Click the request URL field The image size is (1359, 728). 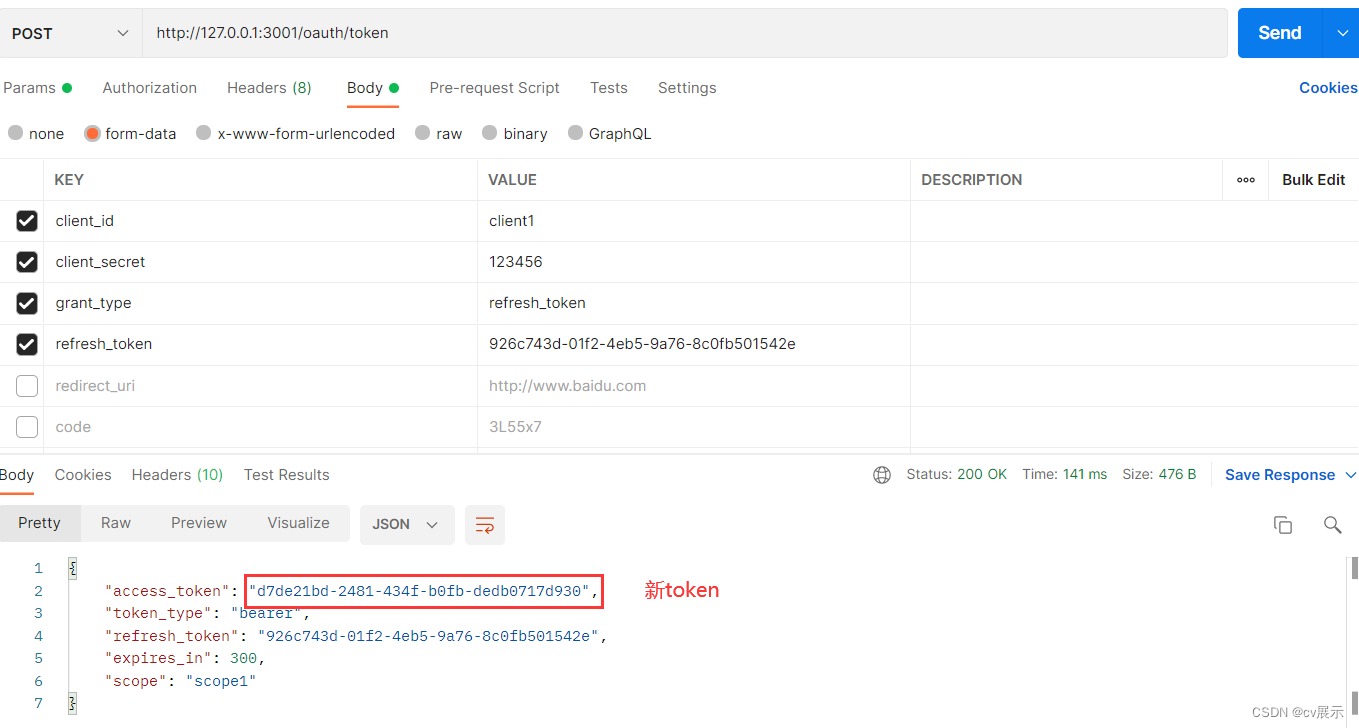685,33
